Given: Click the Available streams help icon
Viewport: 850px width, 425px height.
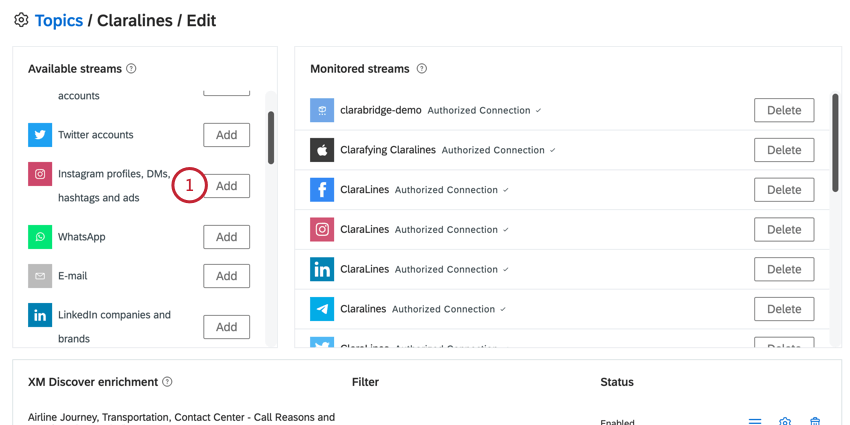Looking at the screenshot, I should (131, 69).
